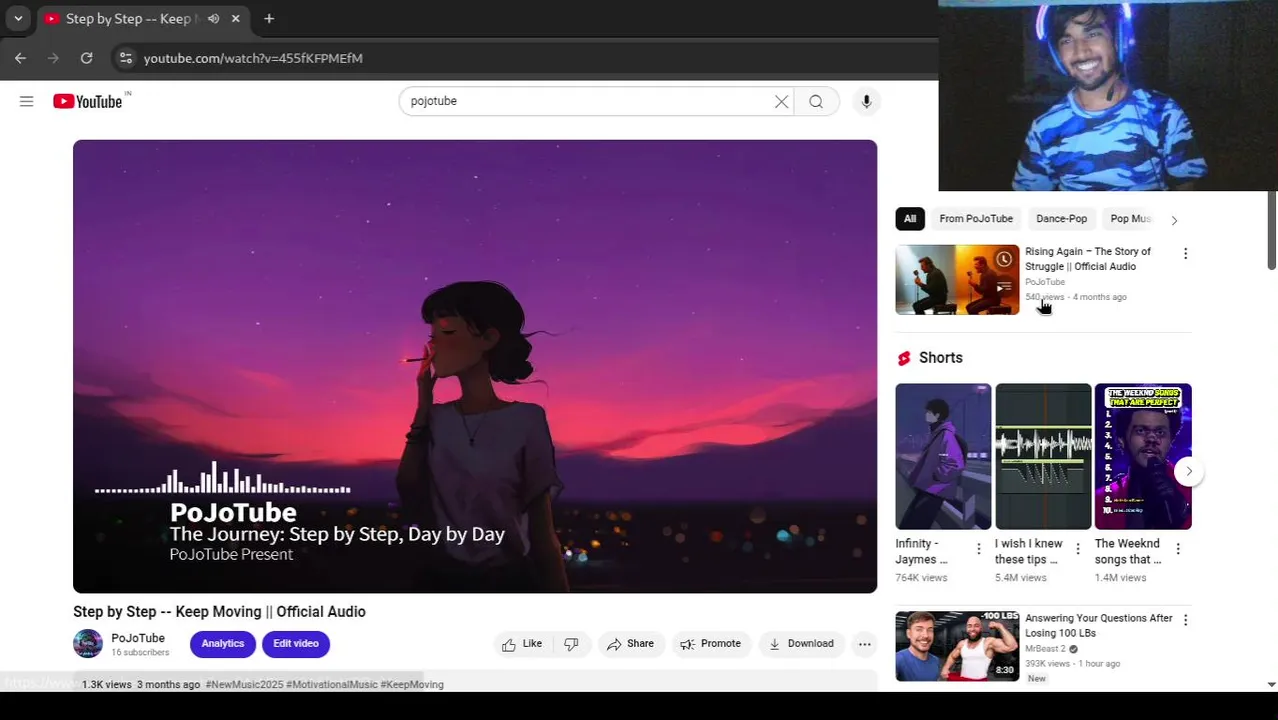Open options for Infinity short

(979, 549)
